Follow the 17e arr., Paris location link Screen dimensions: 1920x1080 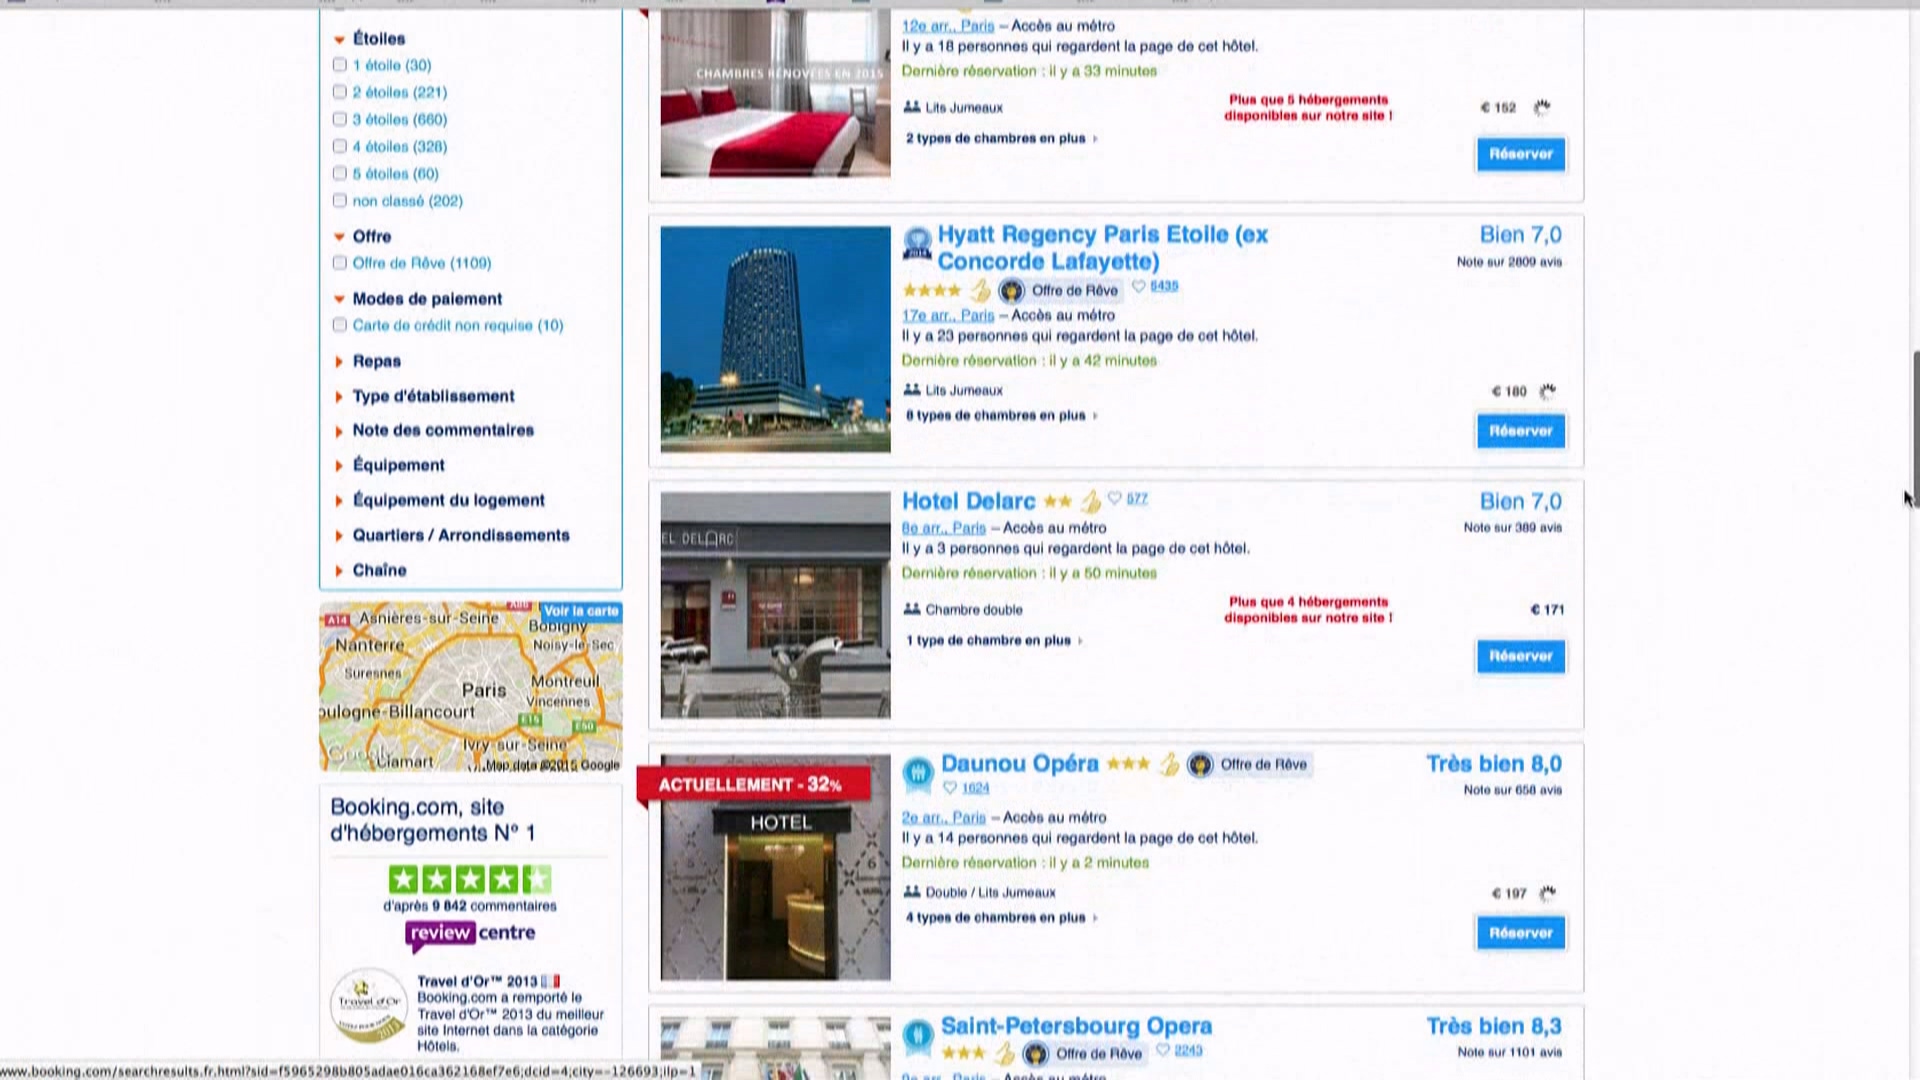[948, 315]
